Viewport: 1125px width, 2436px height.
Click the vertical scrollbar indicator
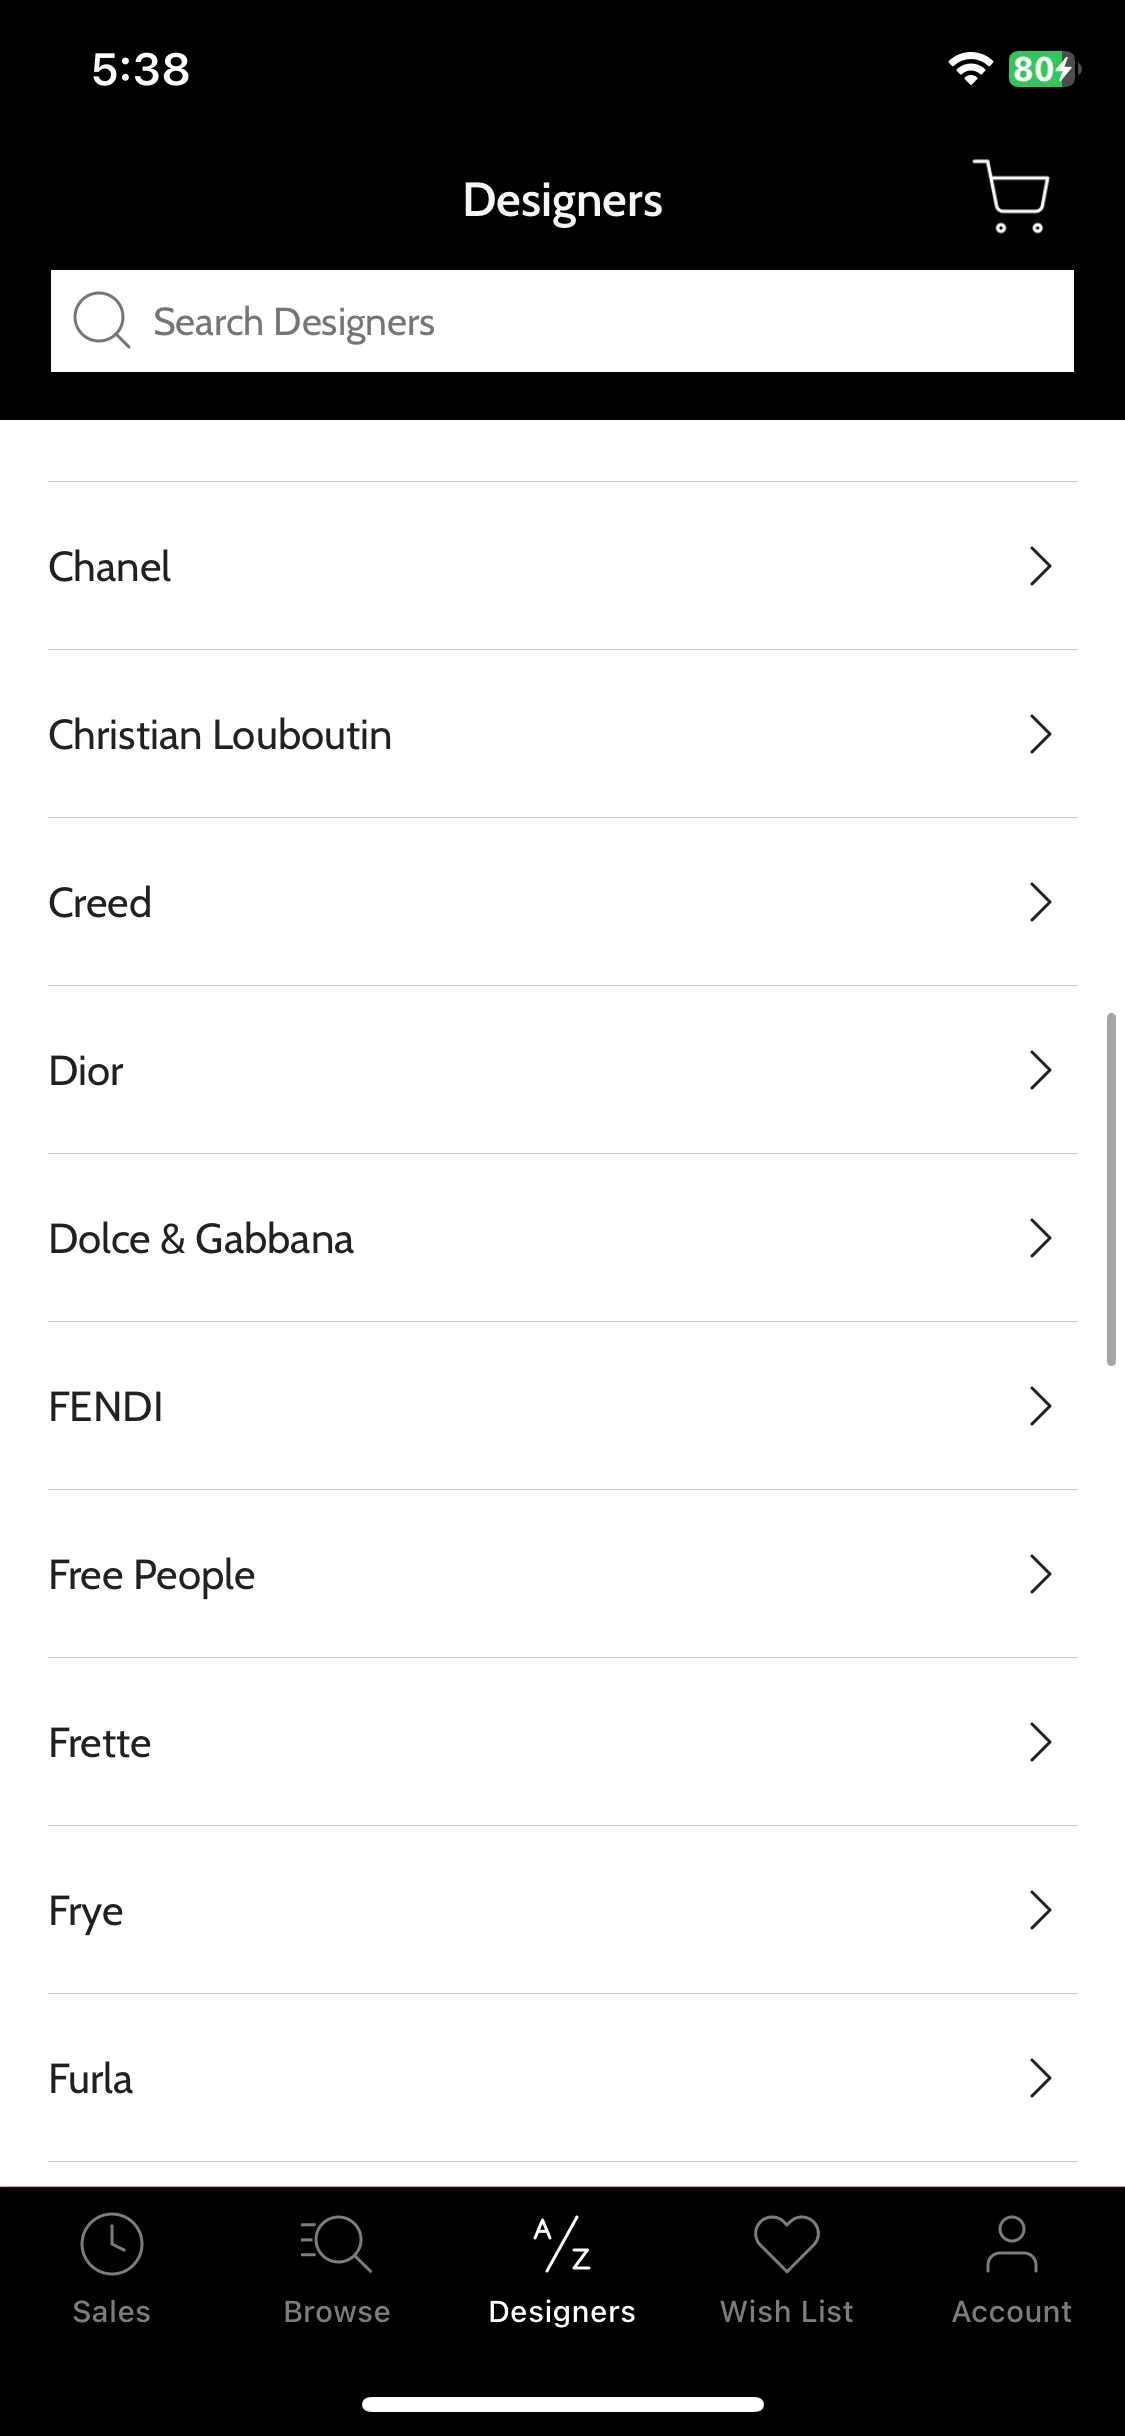coord(1111,1189)
